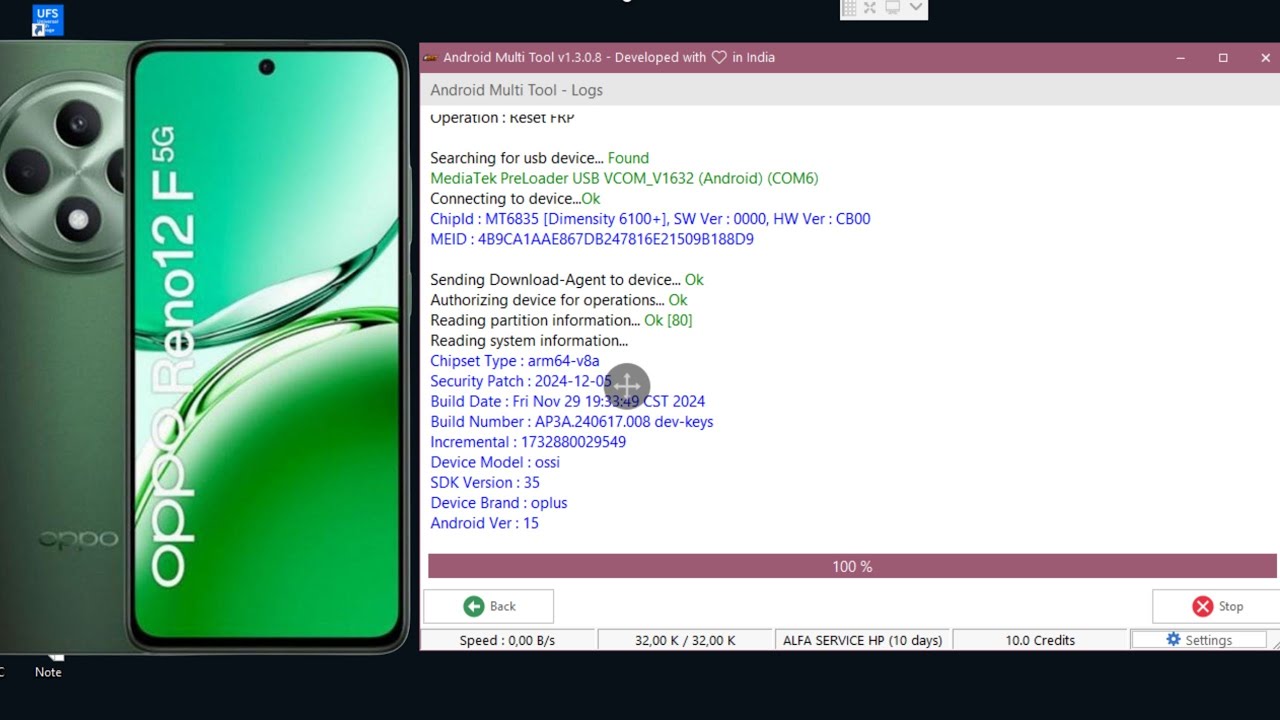The height and width of the screenshot is (720, 1280).
Task: Go Back to the previous screen
Action: (x=488, y=606)
